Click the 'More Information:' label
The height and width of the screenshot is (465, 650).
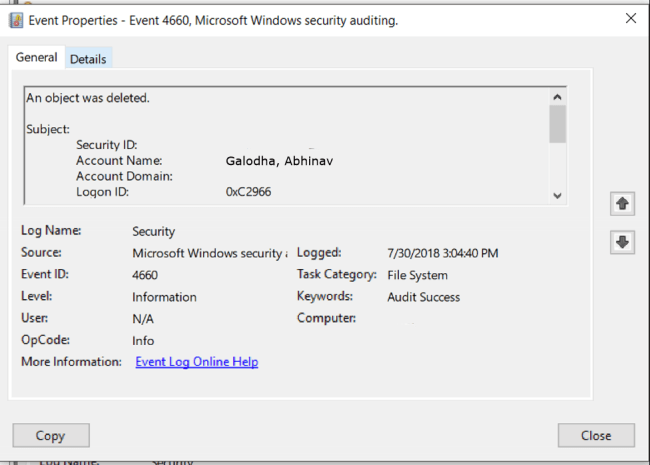(71, 362)
